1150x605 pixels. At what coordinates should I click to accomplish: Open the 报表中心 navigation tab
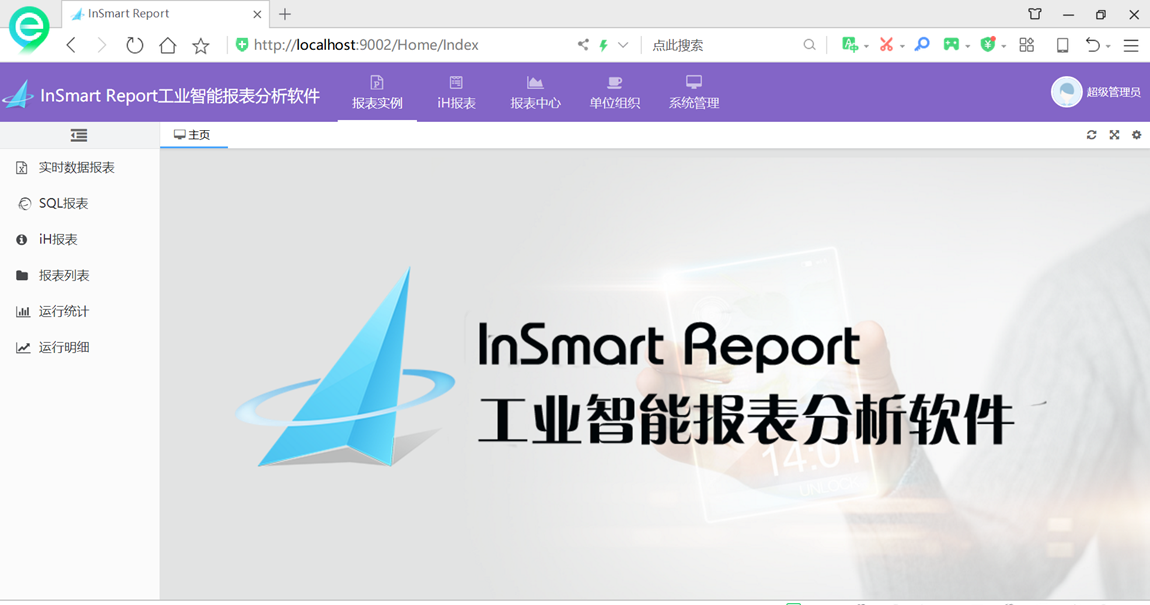[535, 92]
